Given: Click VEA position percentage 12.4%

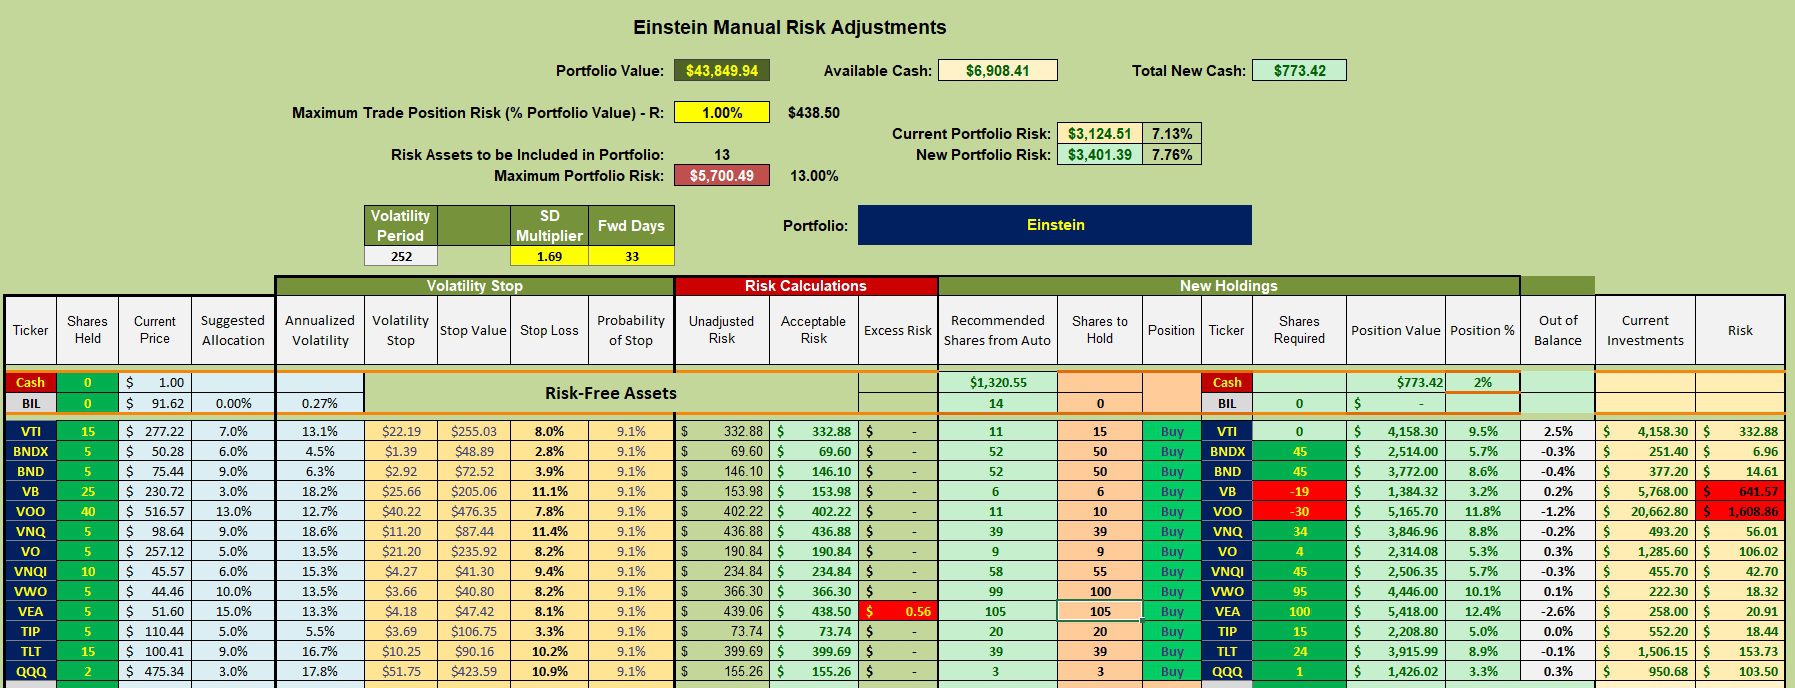Looking at the screenshot, I should 1482,611.
